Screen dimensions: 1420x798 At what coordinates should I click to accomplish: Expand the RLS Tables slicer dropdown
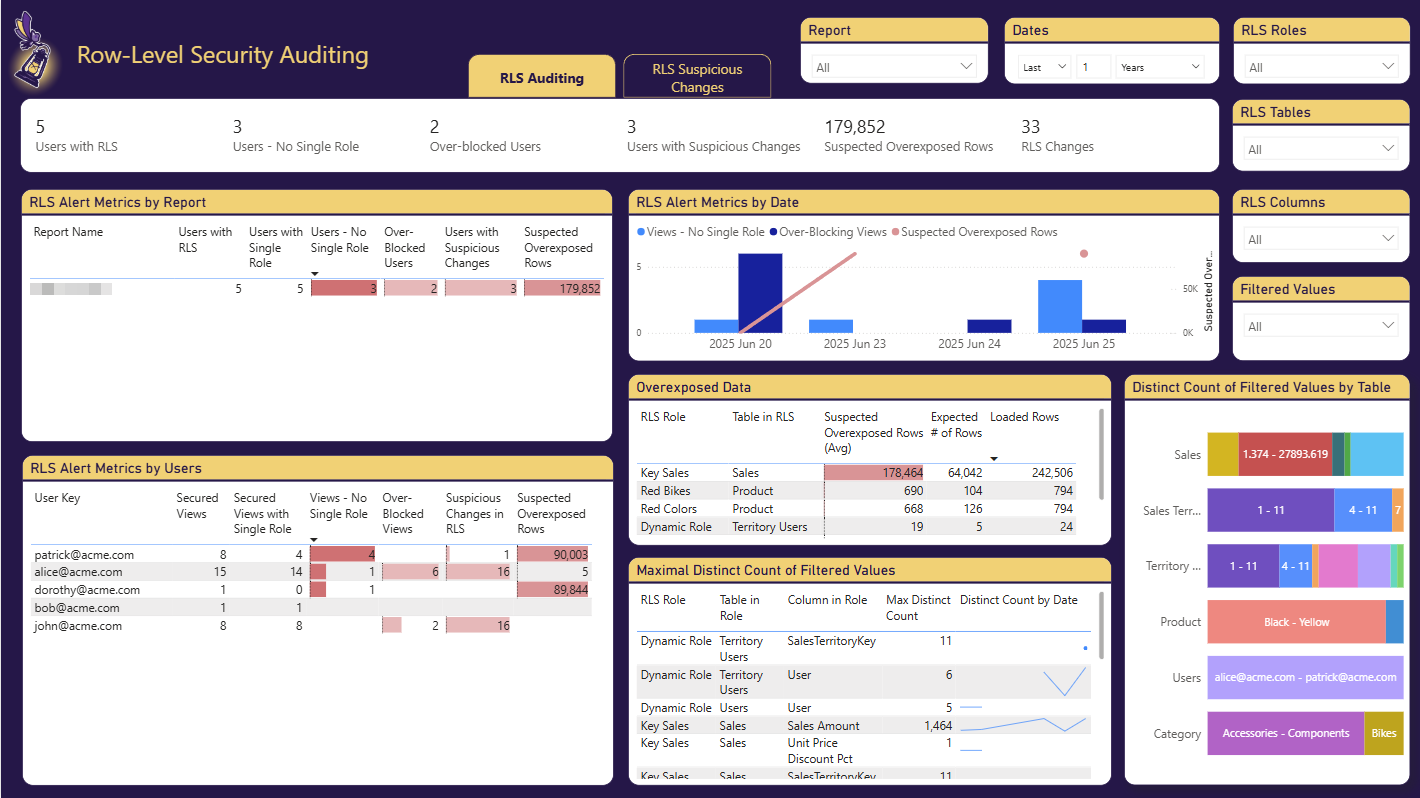tap(1319, 149)
